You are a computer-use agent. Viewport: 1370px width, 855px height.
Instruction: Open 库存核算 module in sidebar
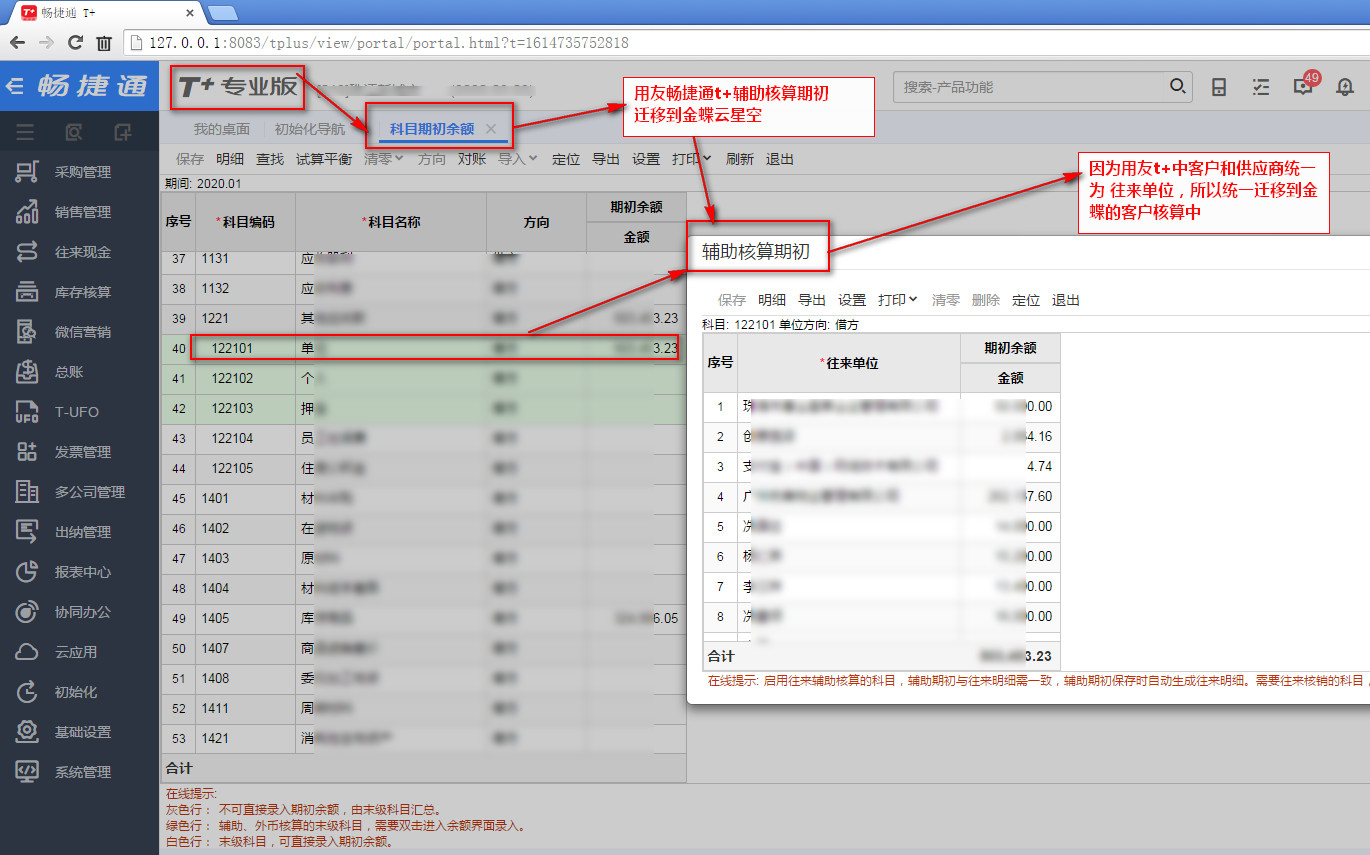82,292
